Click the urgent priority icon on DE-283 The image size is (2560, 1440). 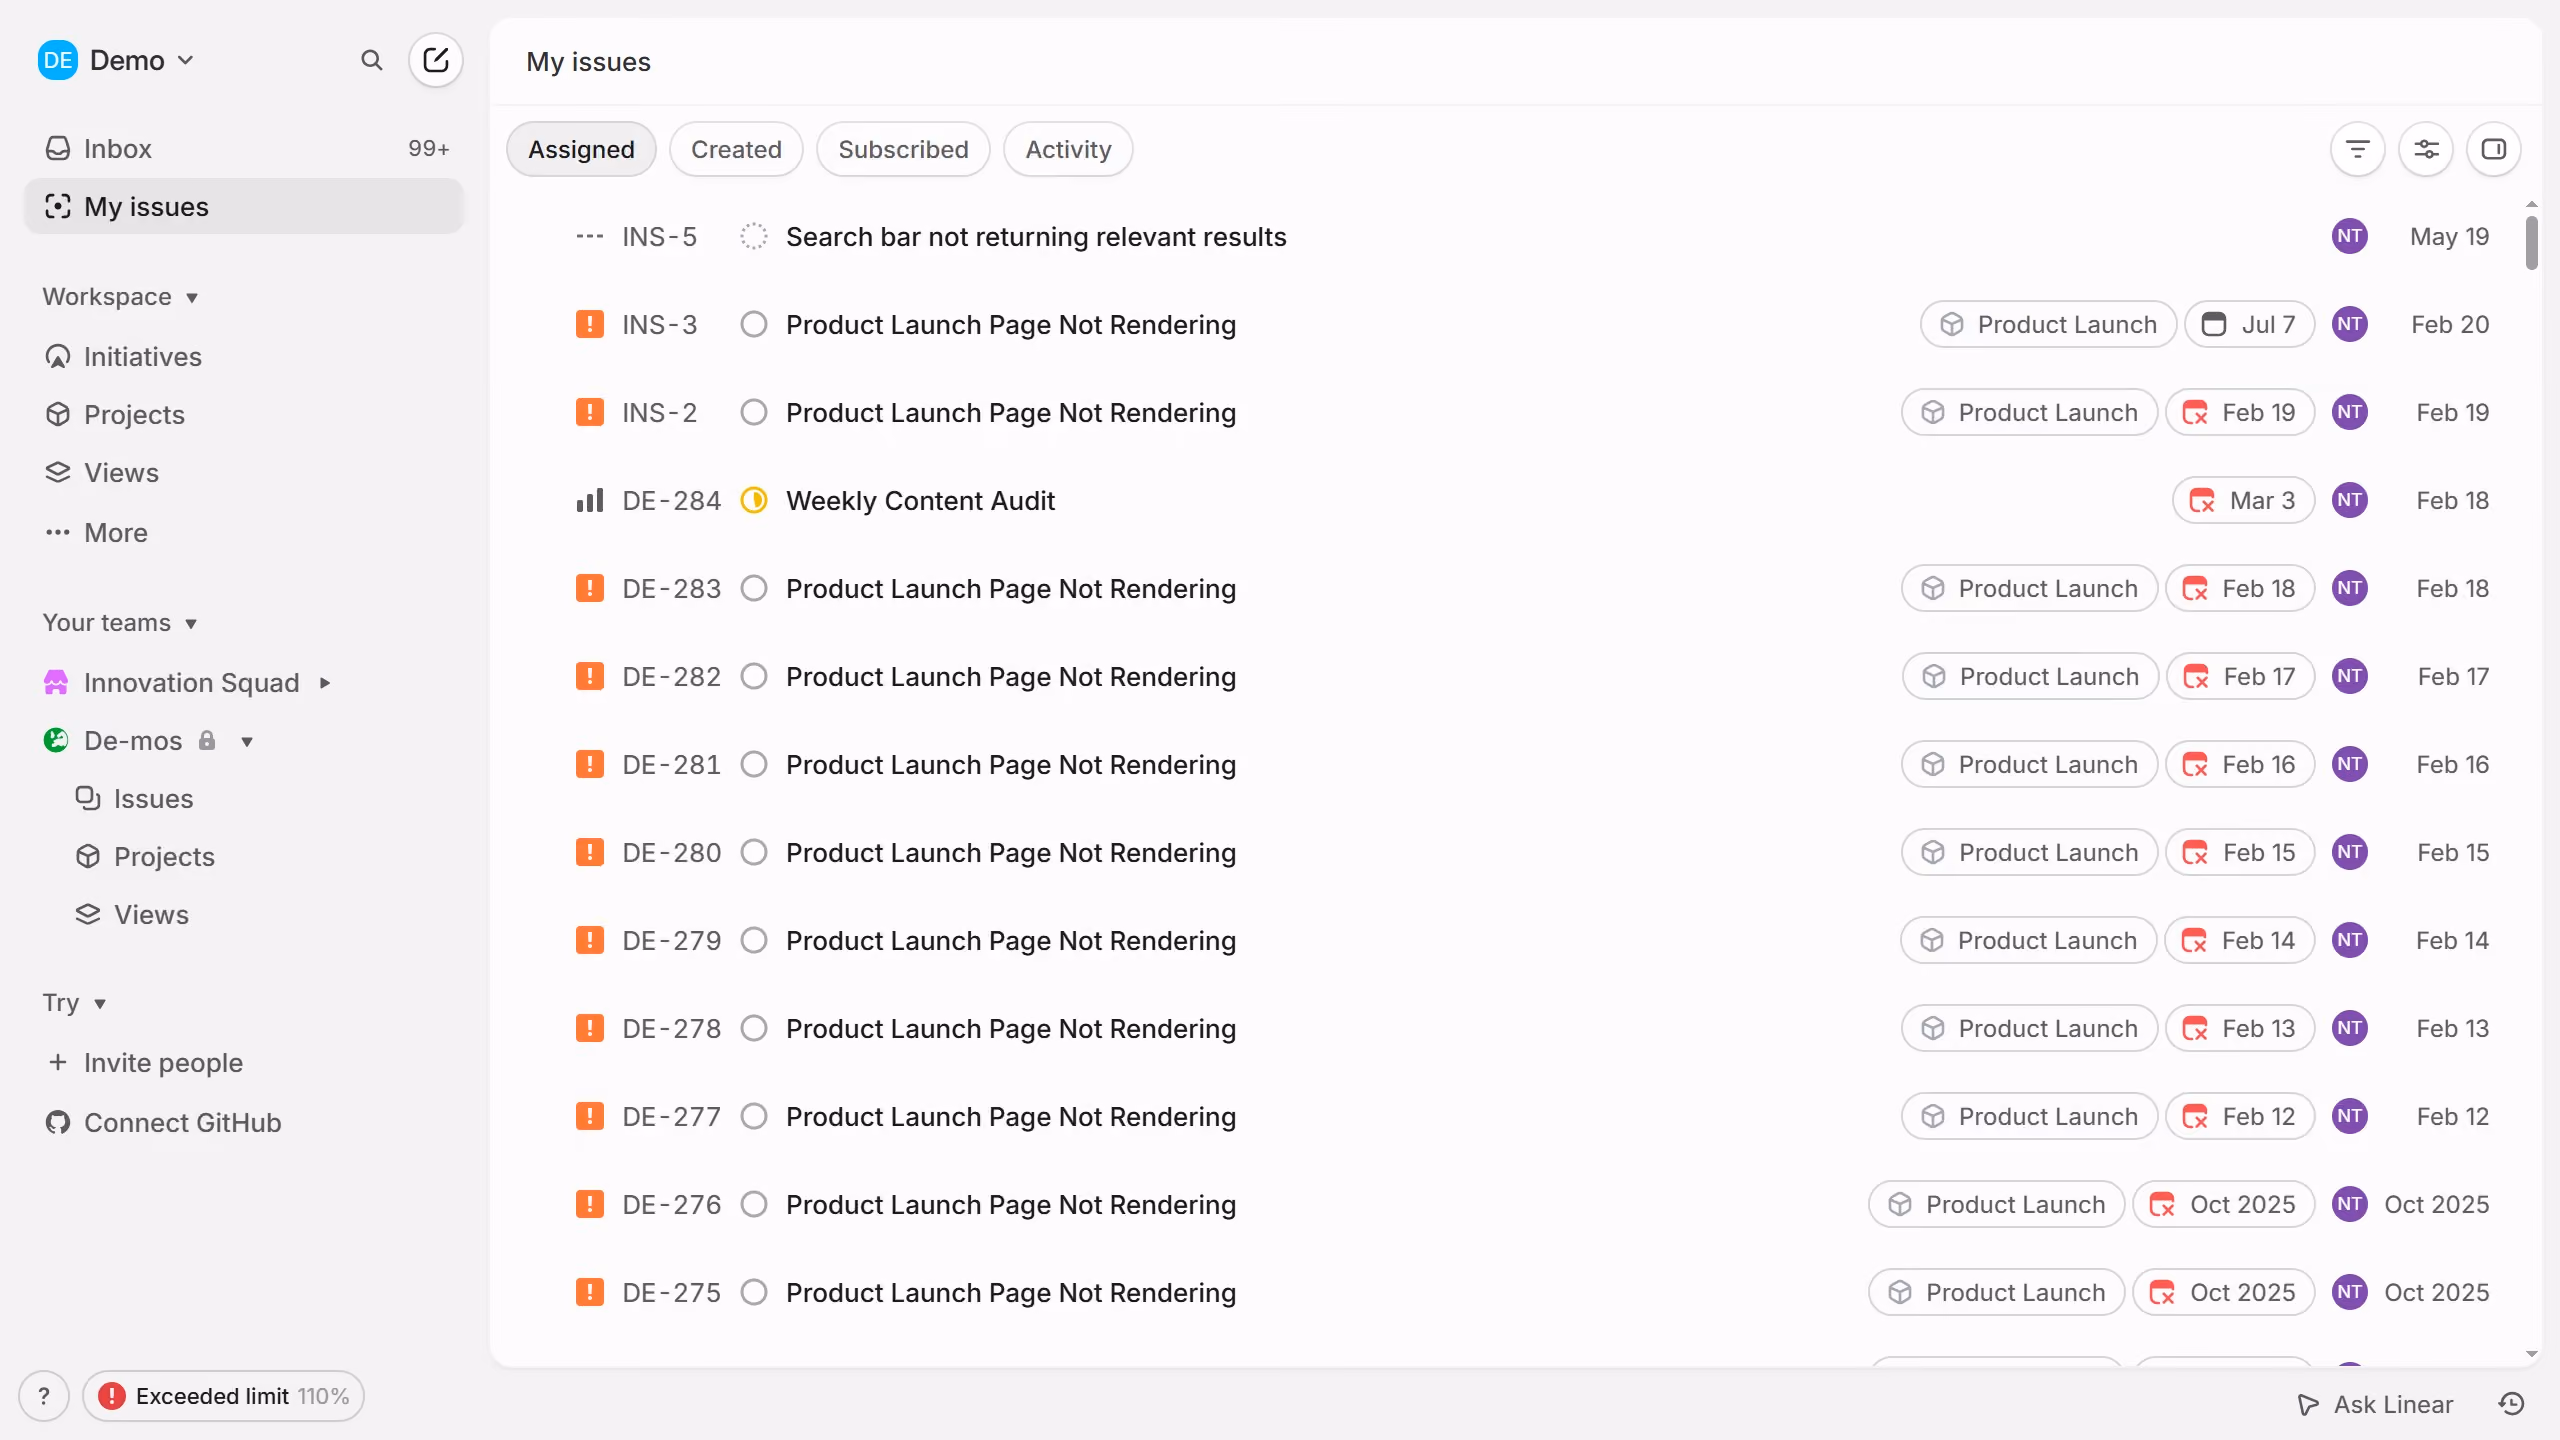coord(590,588)
